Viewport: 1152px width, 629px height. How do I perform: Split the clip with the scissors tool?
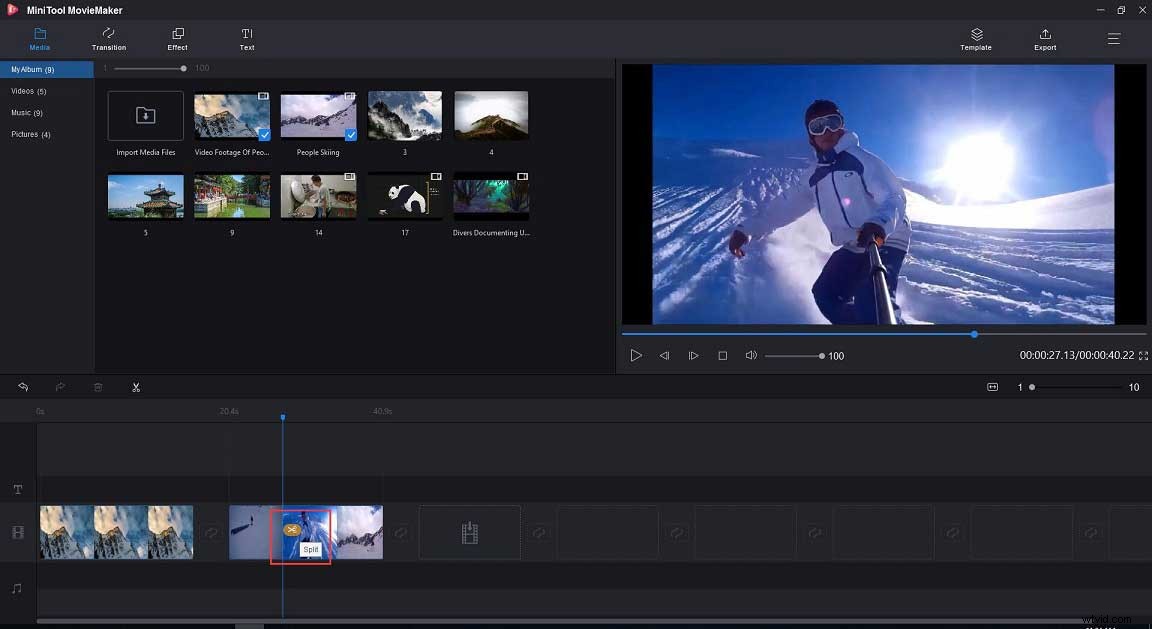coord(136,387)
